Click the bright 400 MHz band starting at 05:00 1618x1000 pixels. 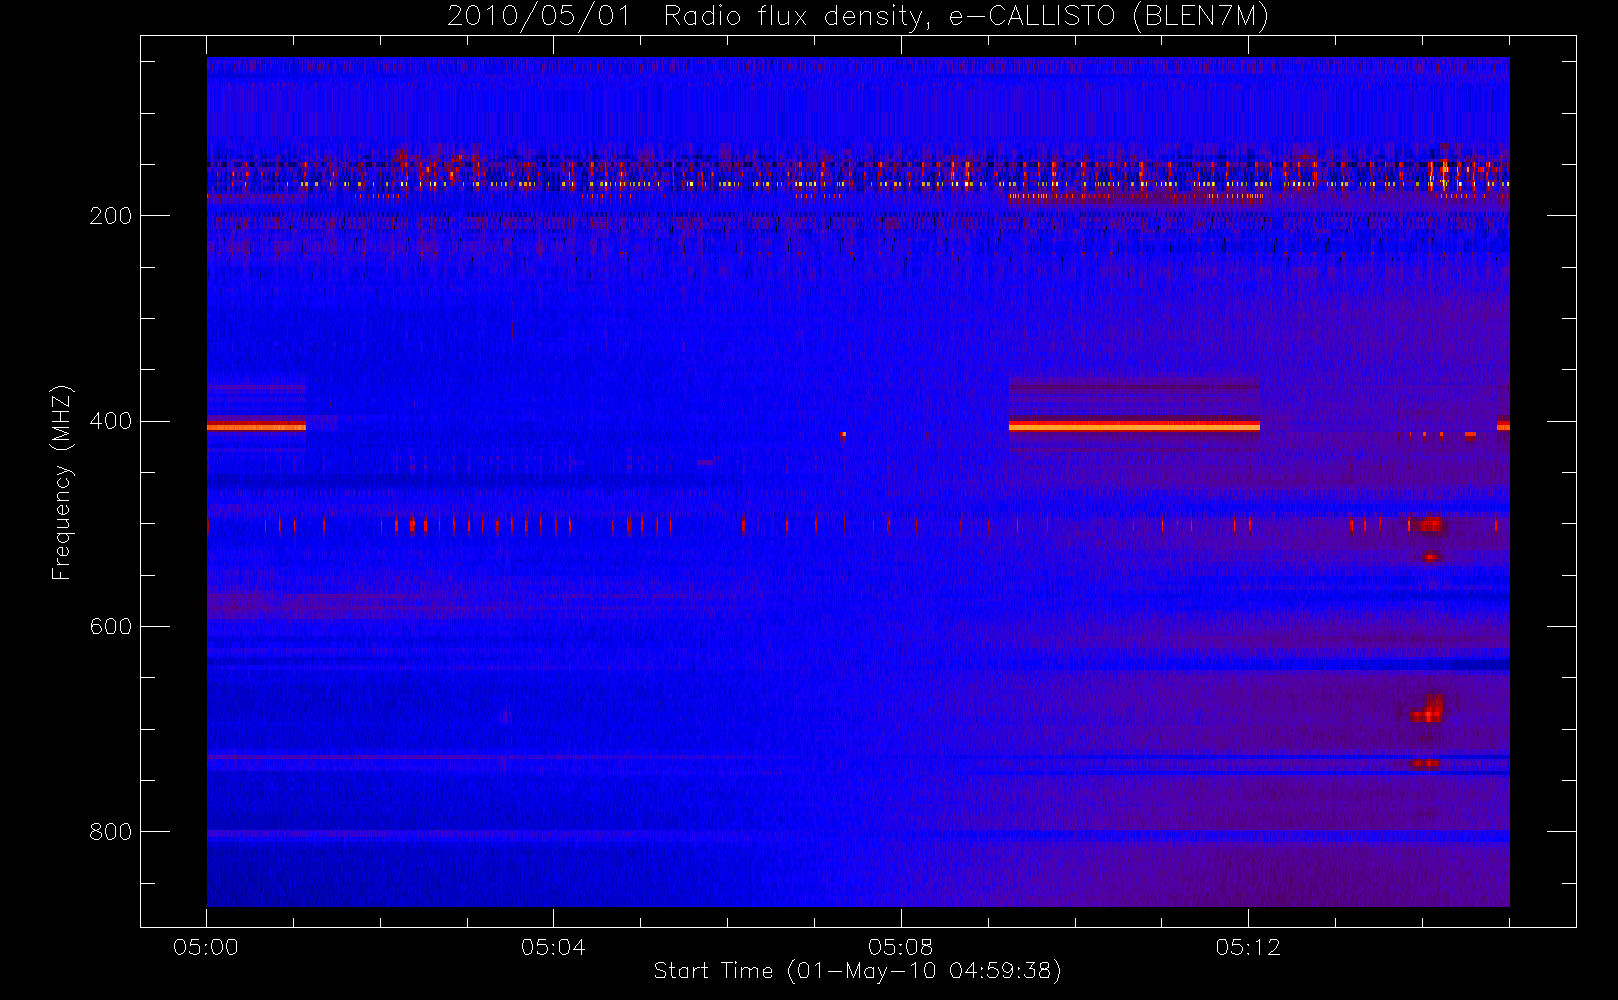coord(256,426)
